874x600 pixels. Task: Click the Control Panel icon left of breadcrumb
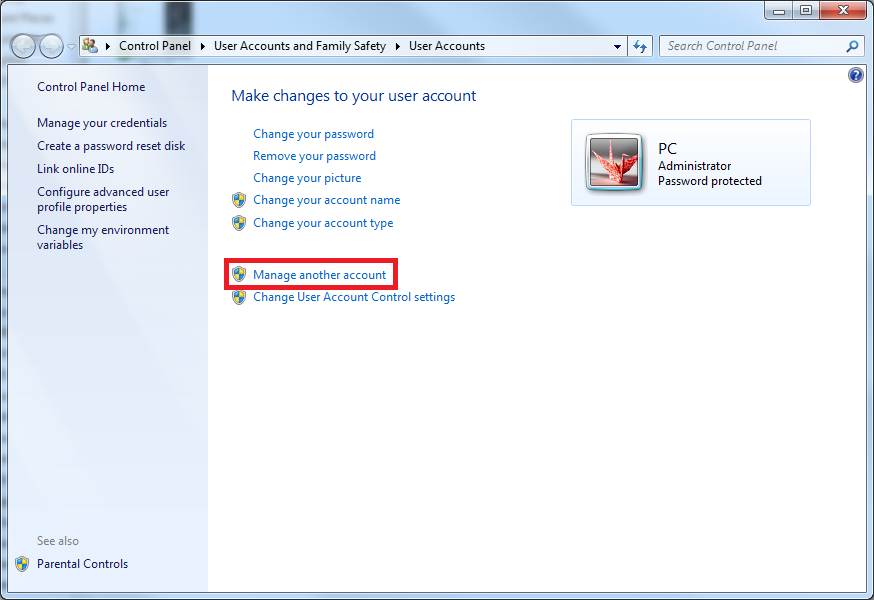click(89, 45)
